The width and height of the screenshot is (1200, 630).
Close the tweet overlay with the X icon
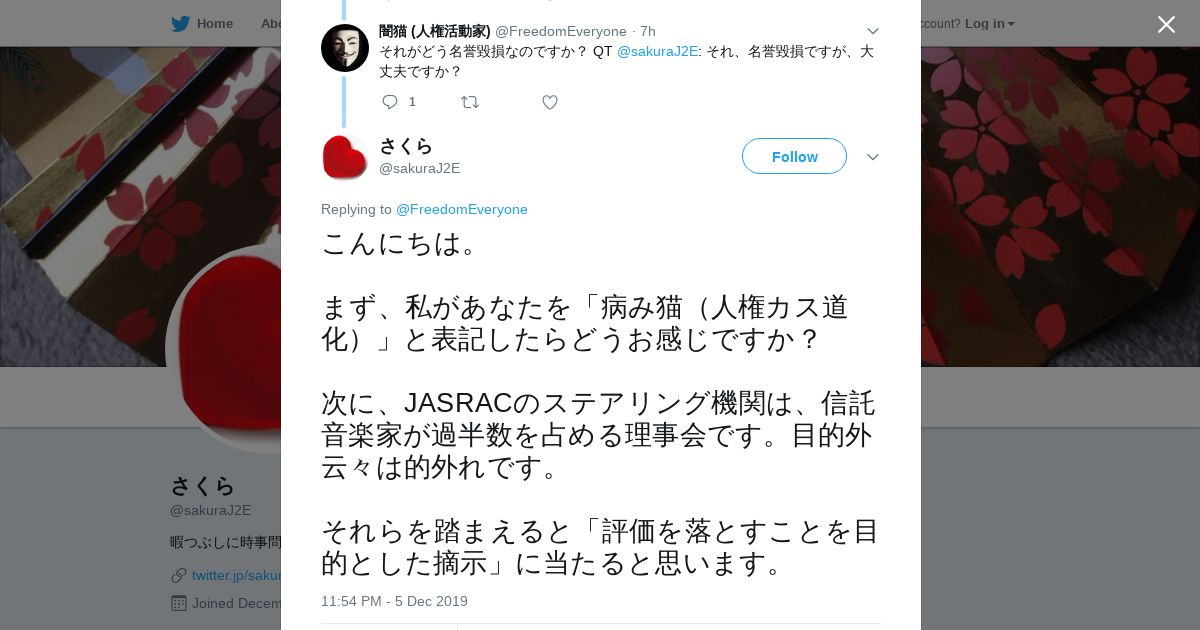coord(1166,24)
